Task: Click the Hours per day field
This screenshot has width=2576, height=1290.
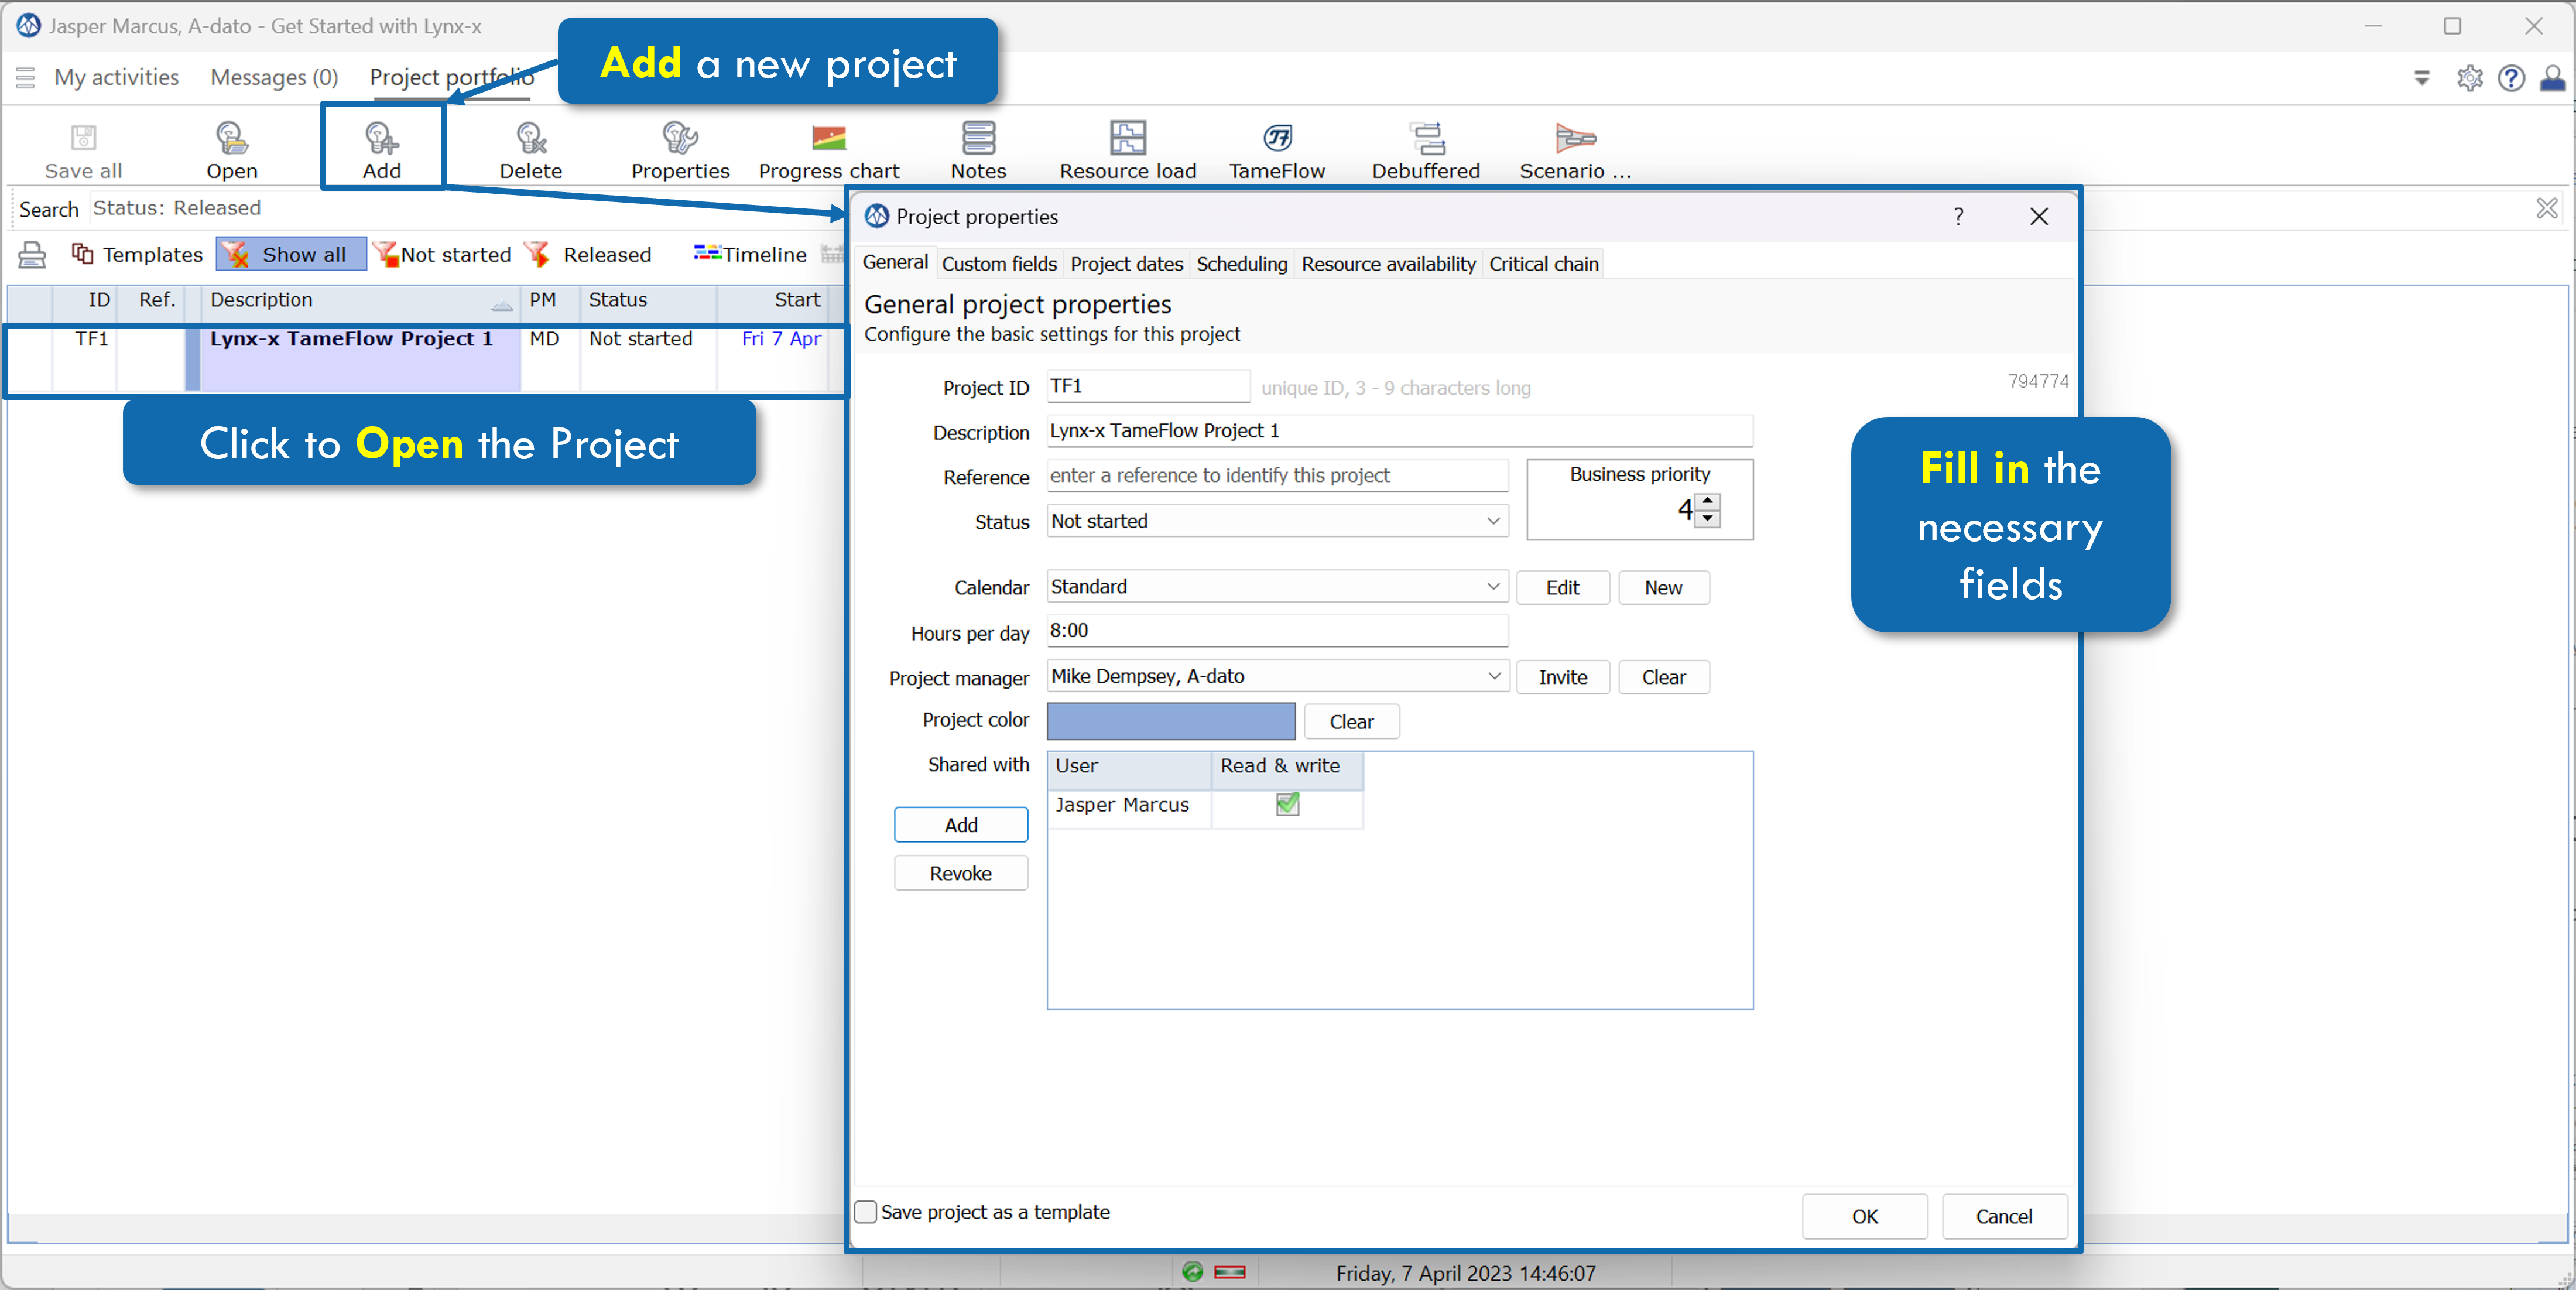Action: [x=1277, y=631]
